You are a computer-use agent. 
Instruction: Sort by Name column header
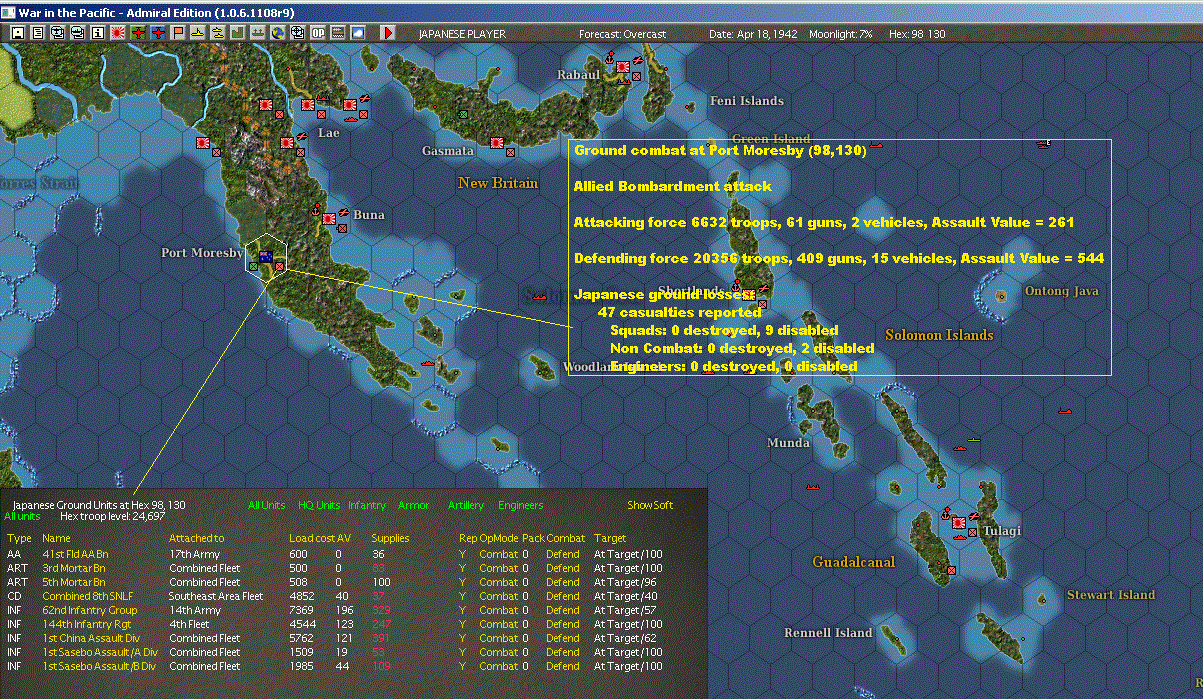coord(57,539)
